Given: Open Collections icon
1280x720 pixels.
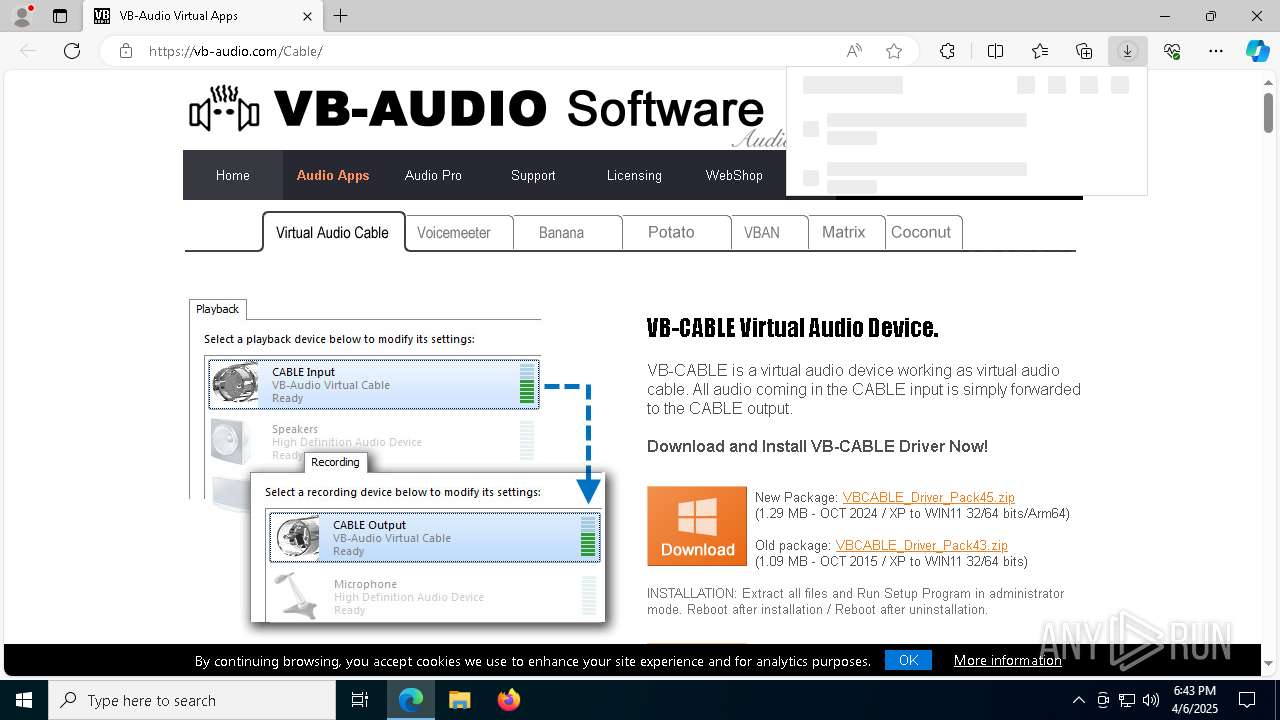Looking at the screenshot, I should click(1084, 51).
